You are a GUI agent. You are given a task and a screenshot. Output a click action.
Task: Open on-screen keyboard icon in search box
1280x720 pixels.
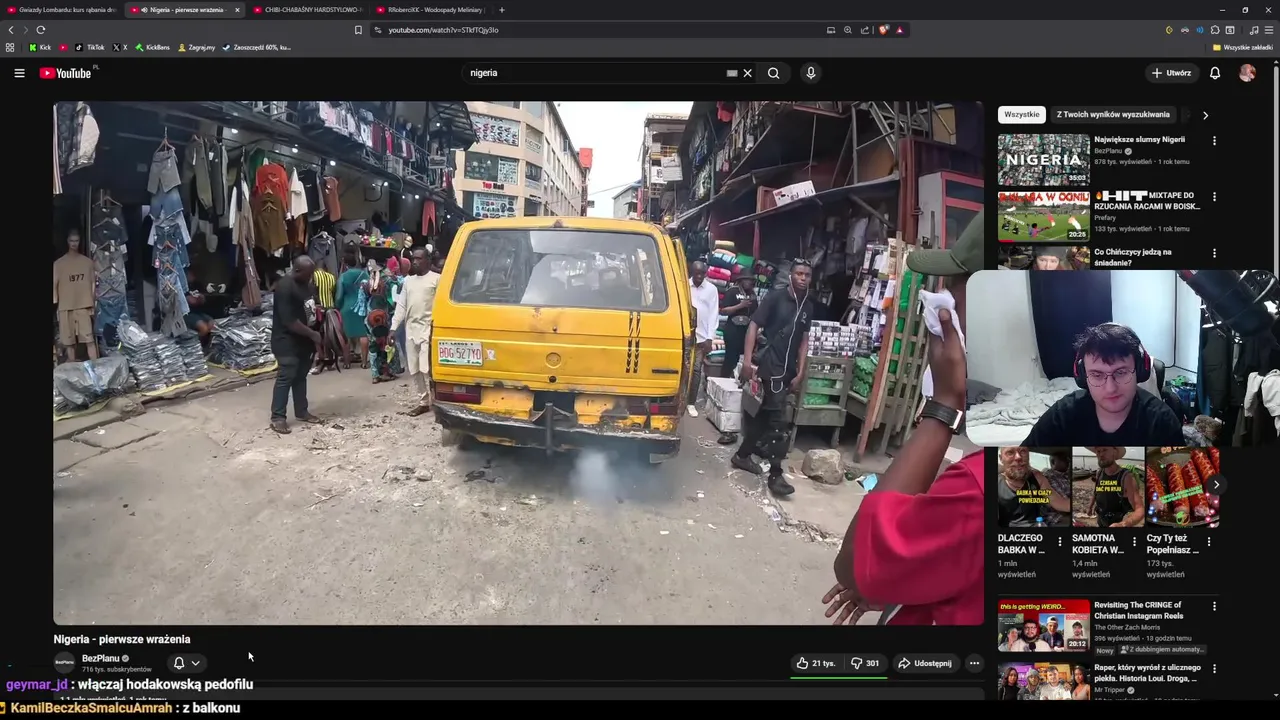click(x=732, y=73)
